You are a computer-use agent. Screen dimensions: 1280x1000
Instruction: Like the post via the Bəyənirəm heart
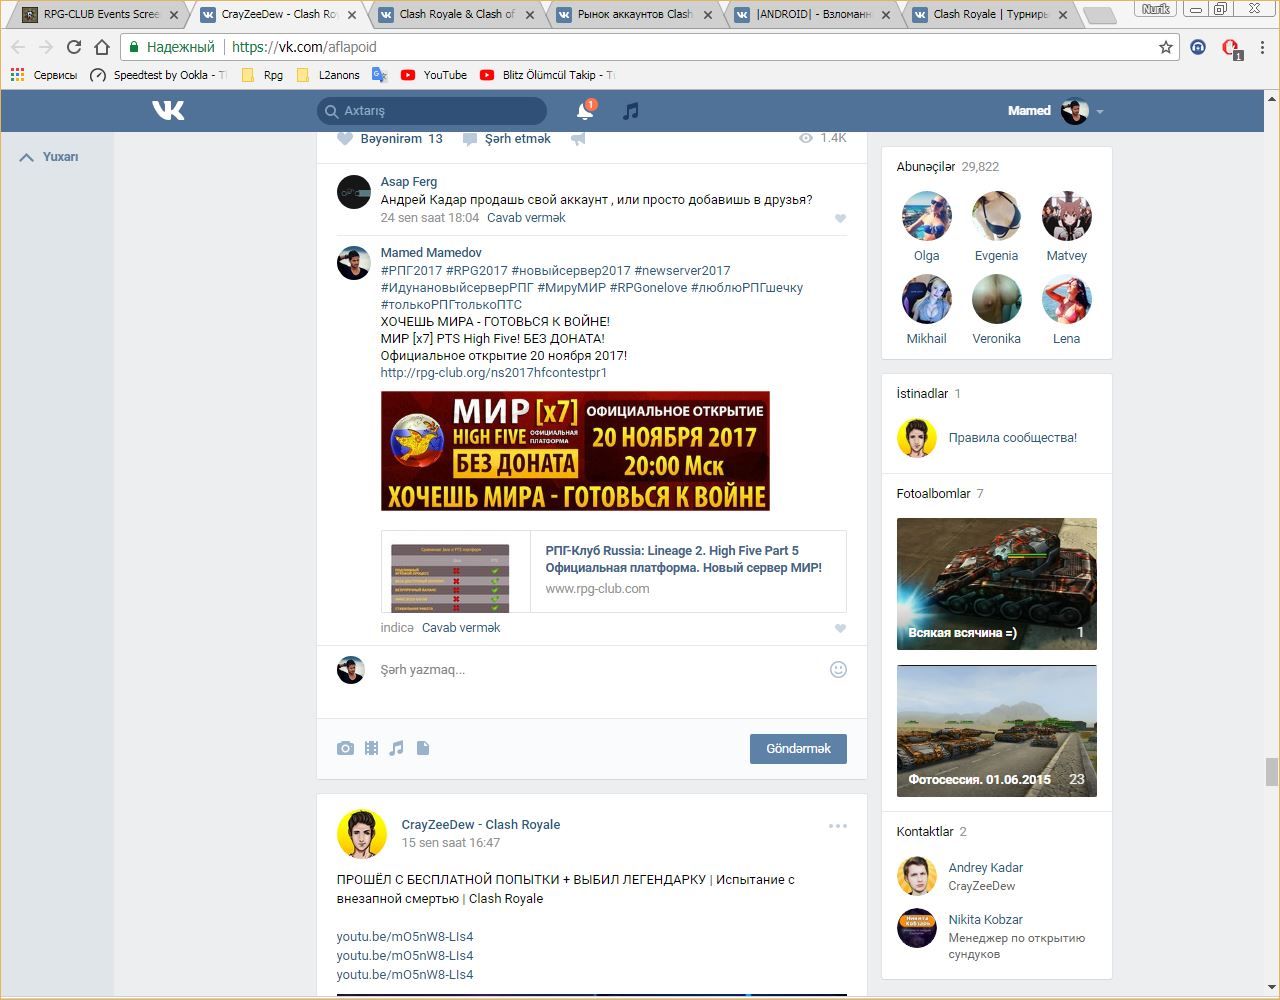pos(345,139)
